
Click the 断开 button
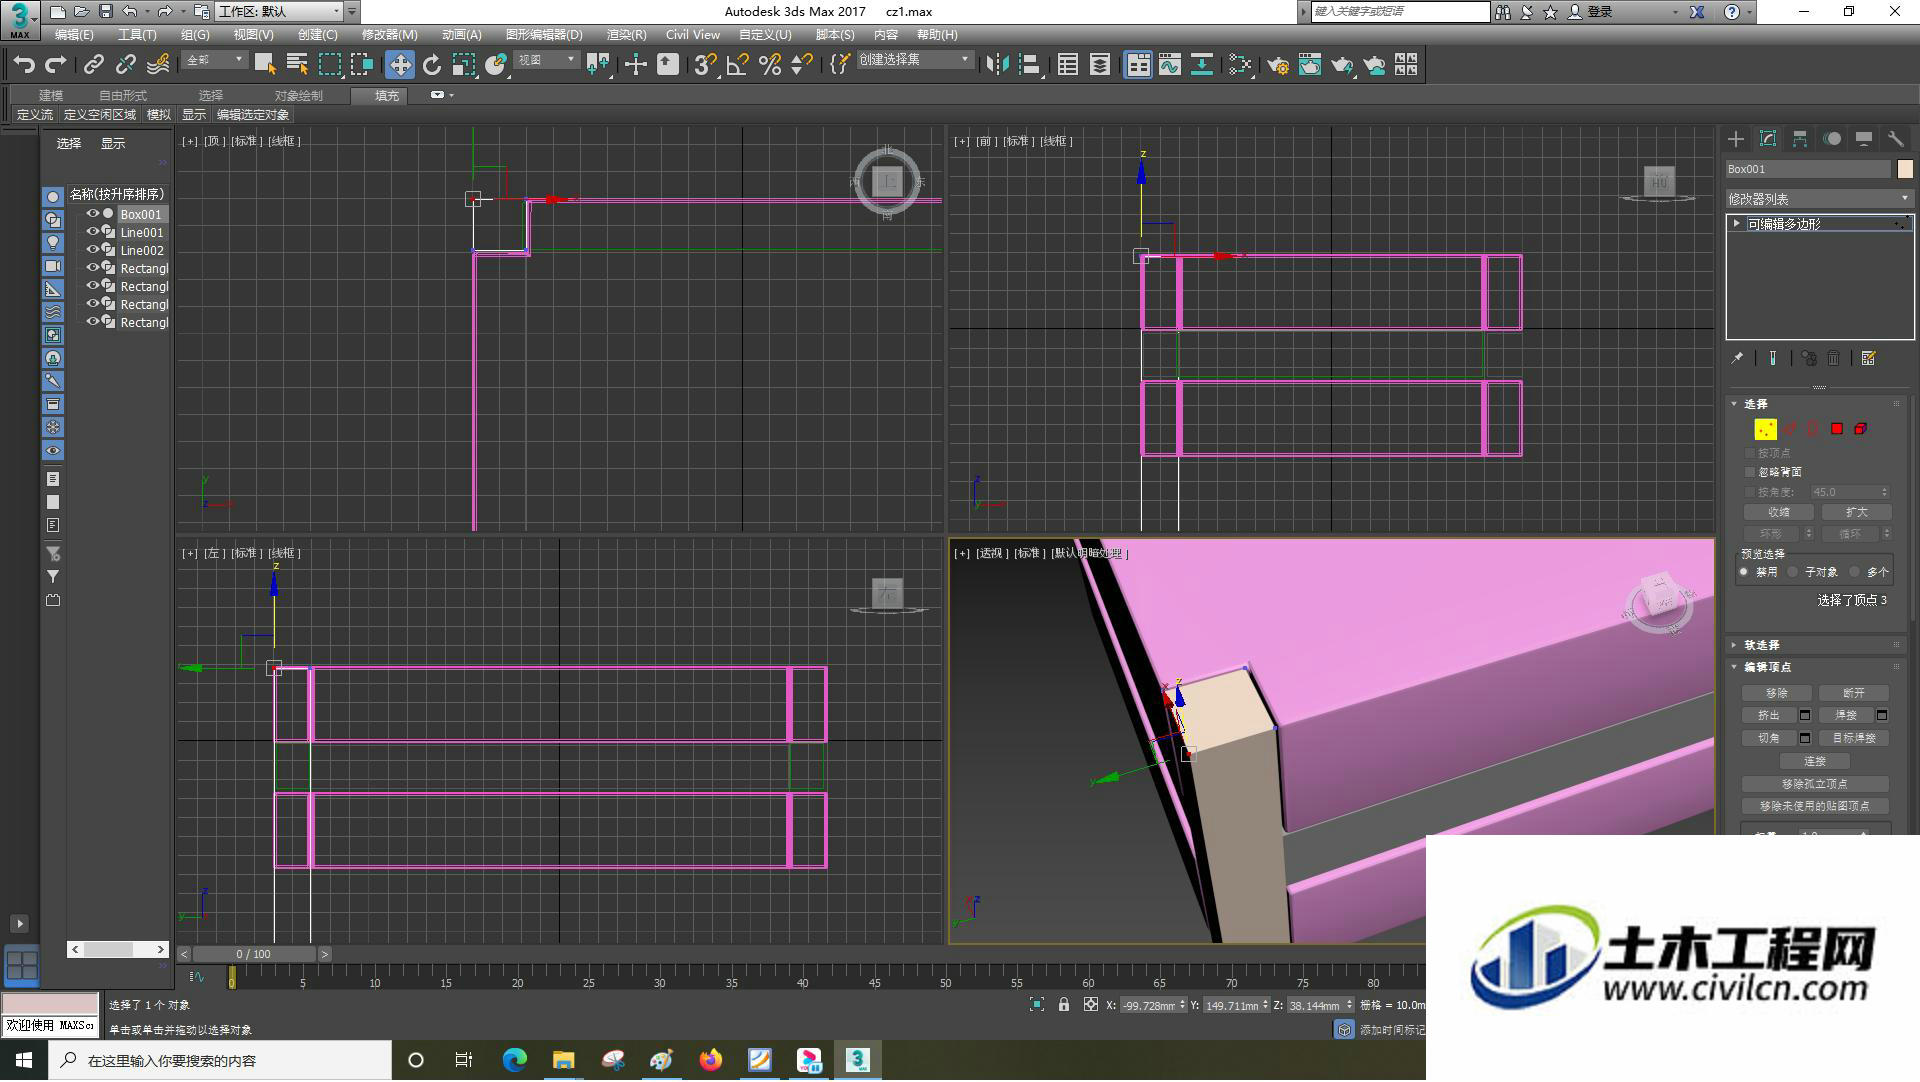click(x=1853, y=693)
